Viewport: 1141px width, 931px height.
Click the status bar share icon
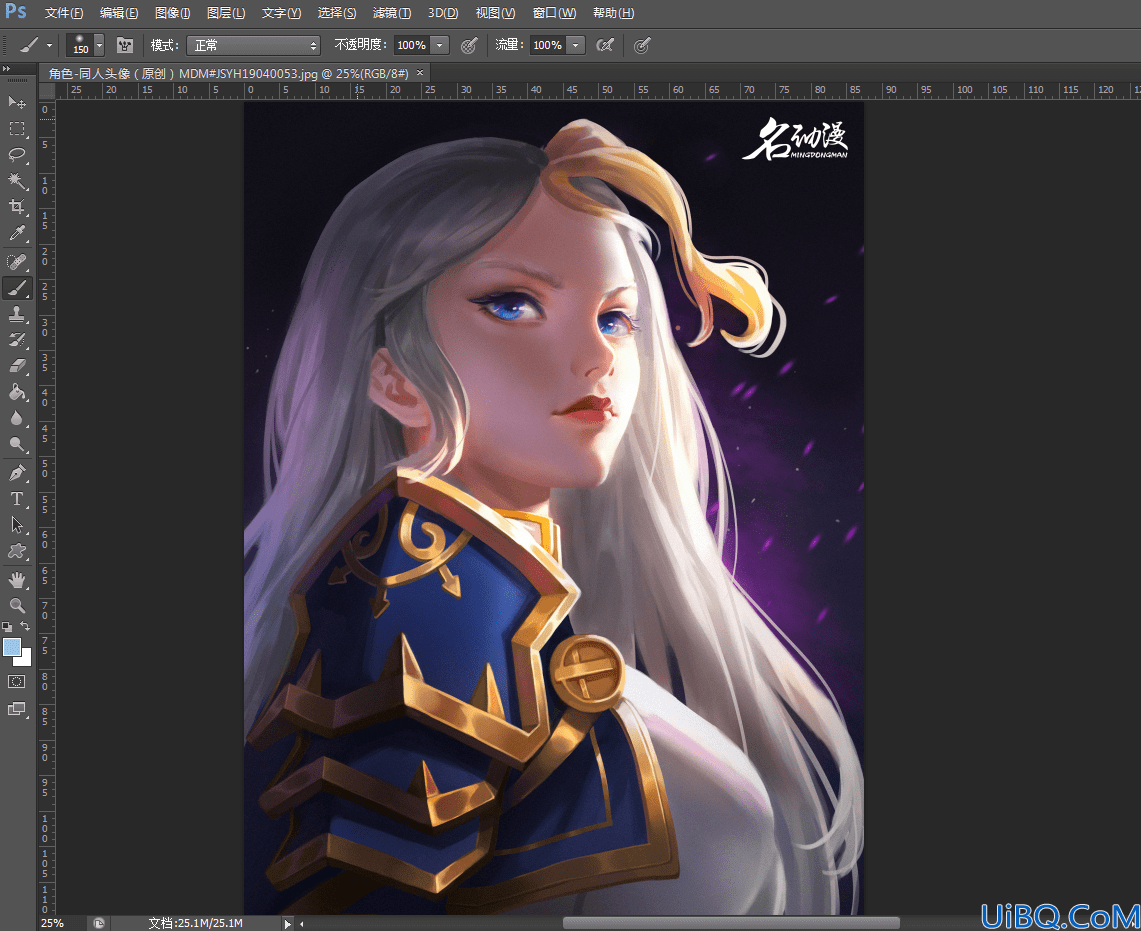tap(99, 923)
